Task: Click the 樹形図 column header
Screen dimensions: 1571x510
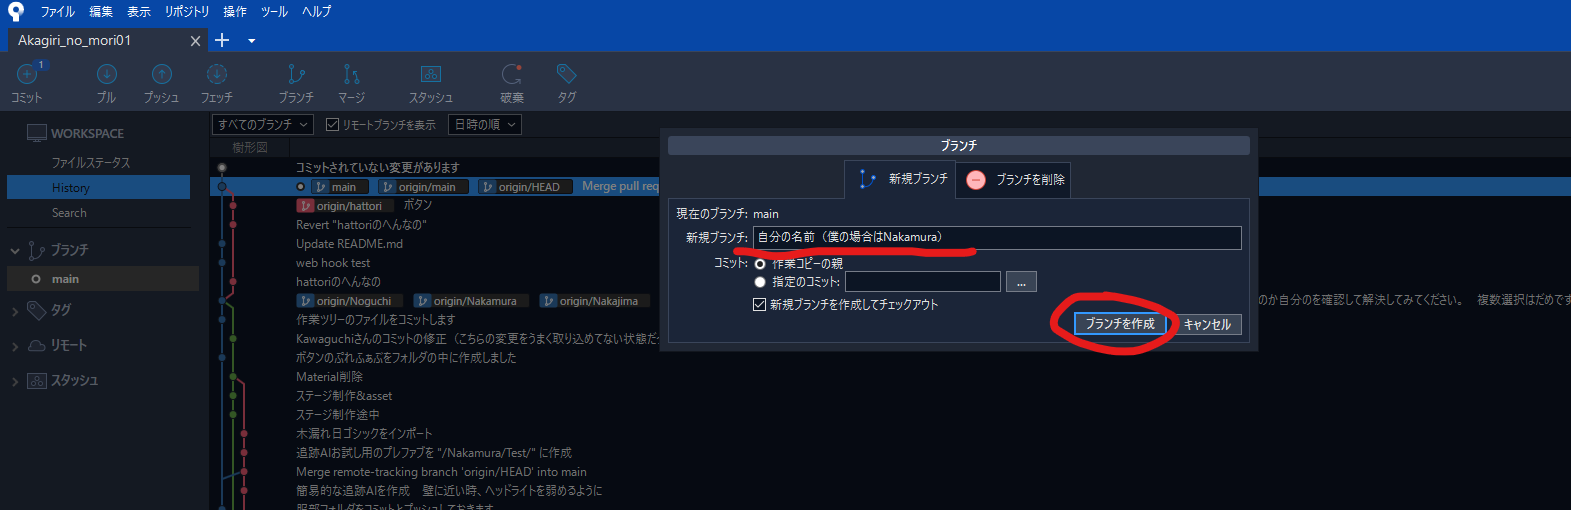Action: [250, 148]
